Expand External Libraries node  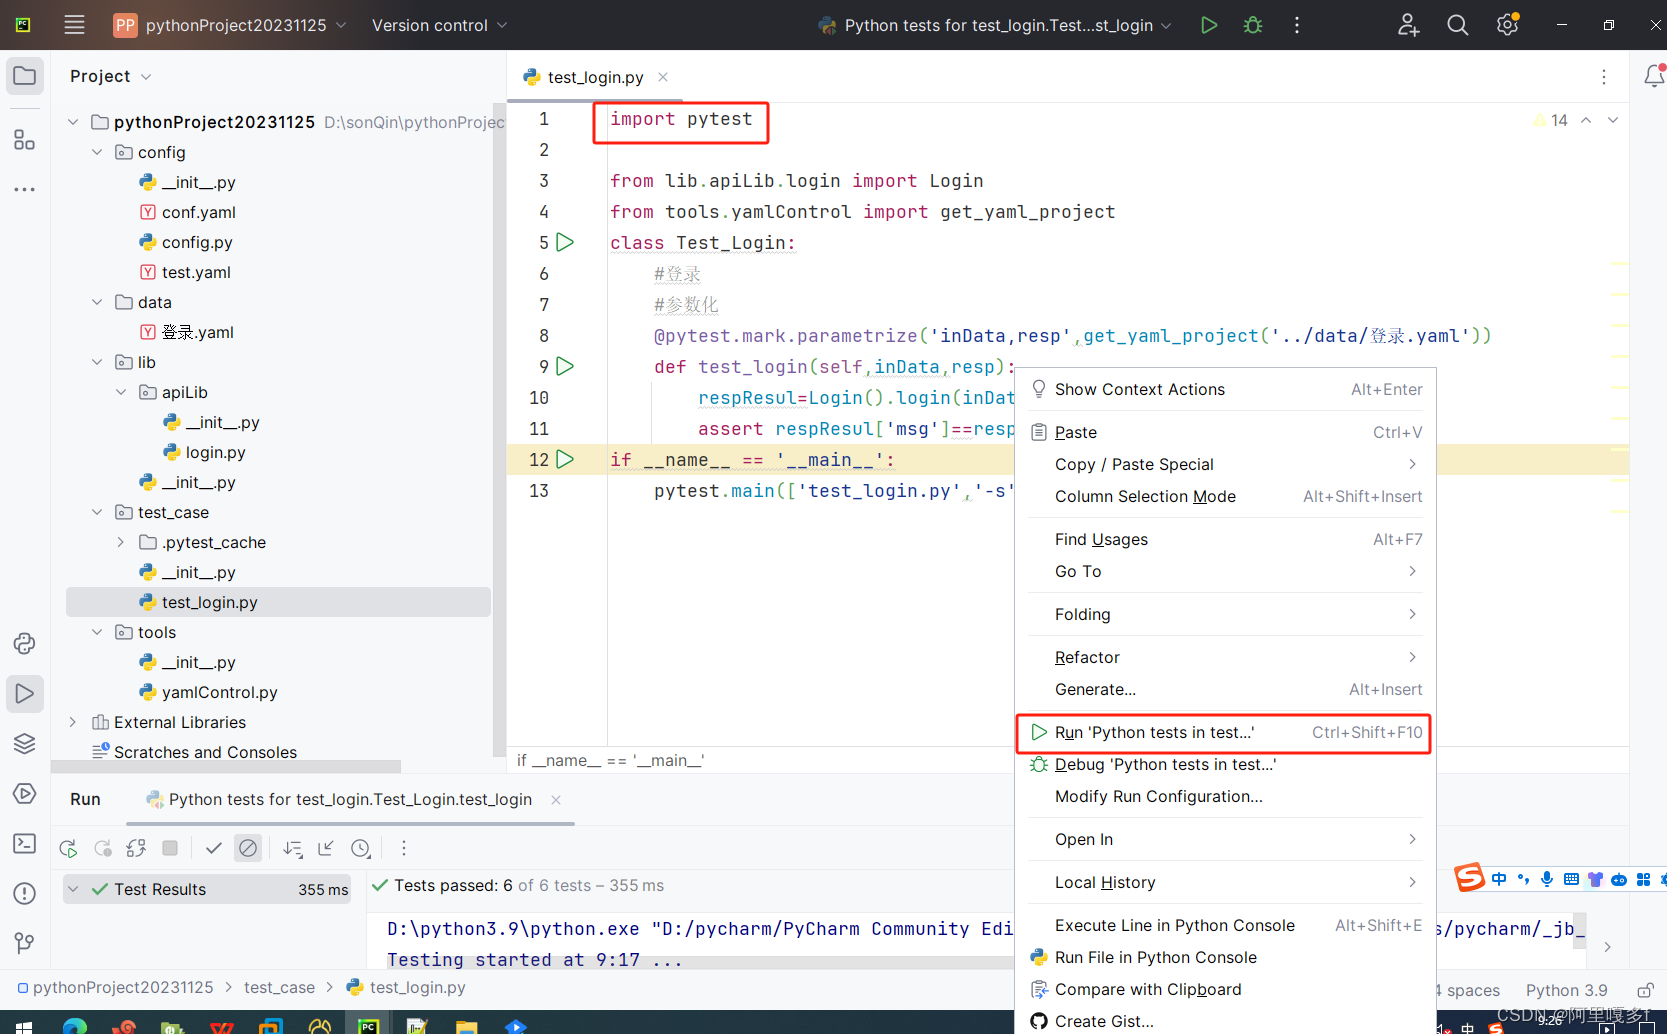(x=73, y=722)
